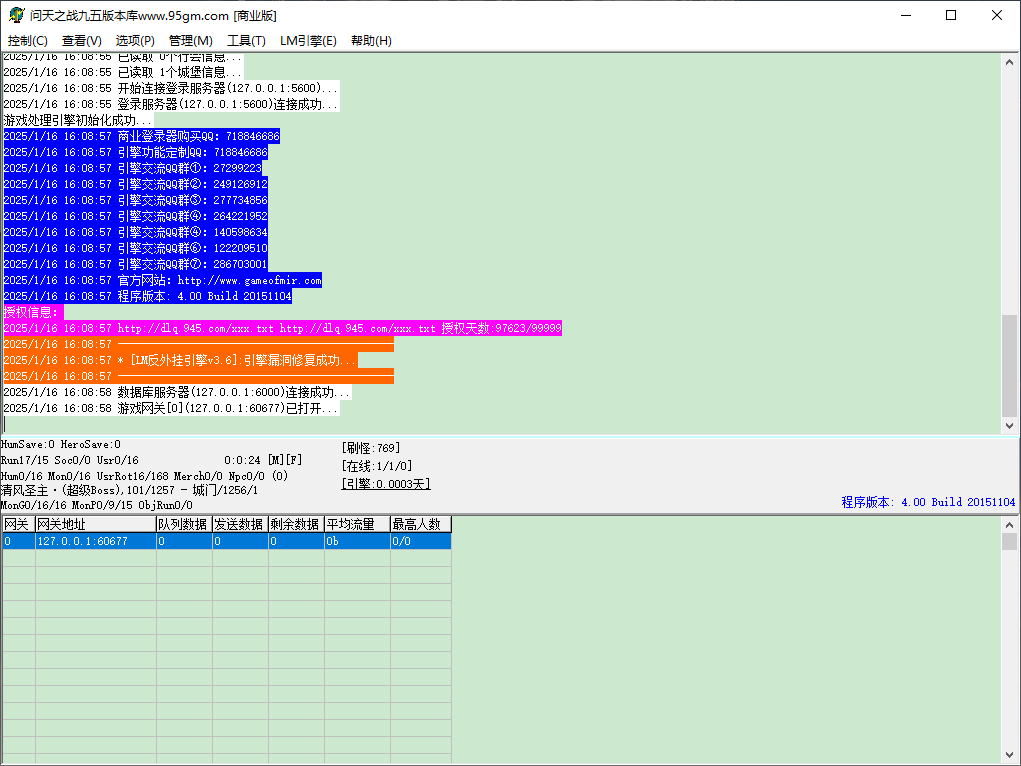
Task: Click the 0b average traffic cell
Action: point(357,541)
